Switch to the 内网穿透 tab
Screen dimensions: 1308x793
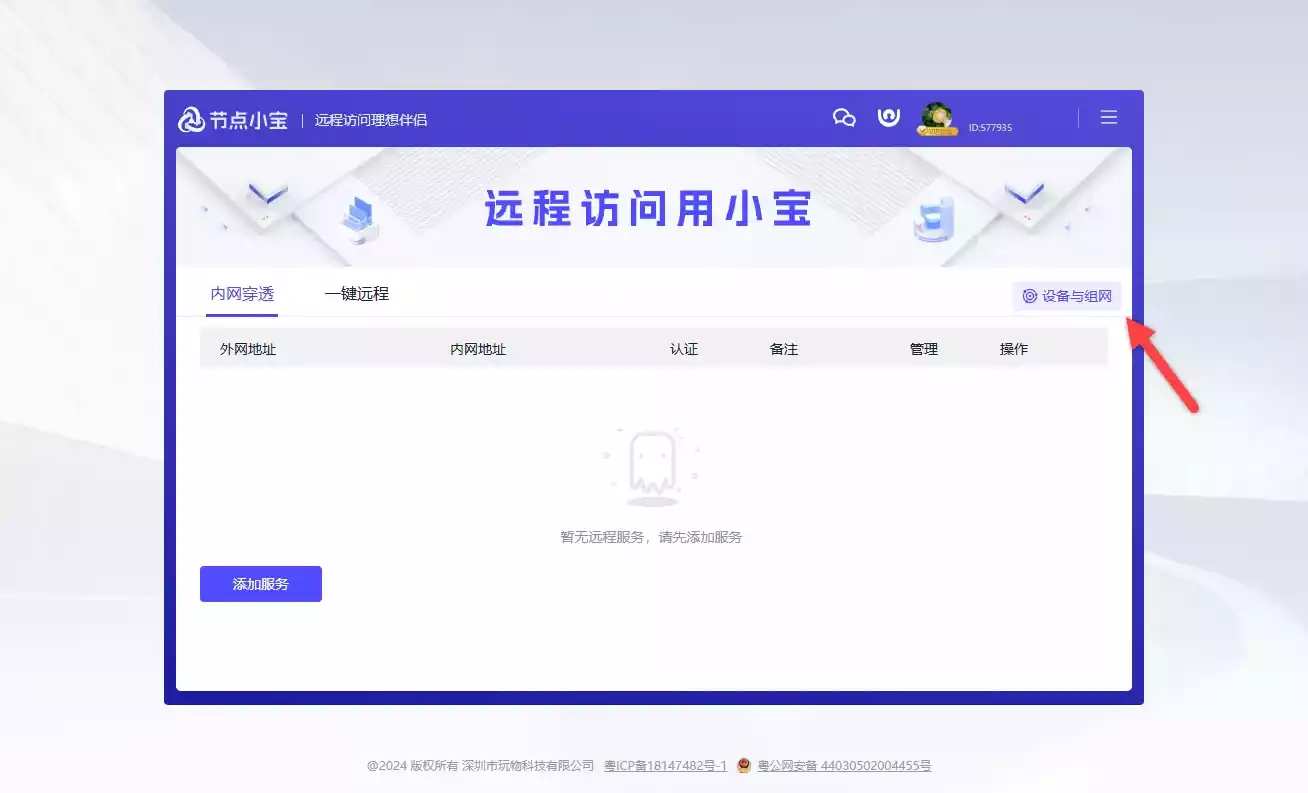[x=242, y=294]
